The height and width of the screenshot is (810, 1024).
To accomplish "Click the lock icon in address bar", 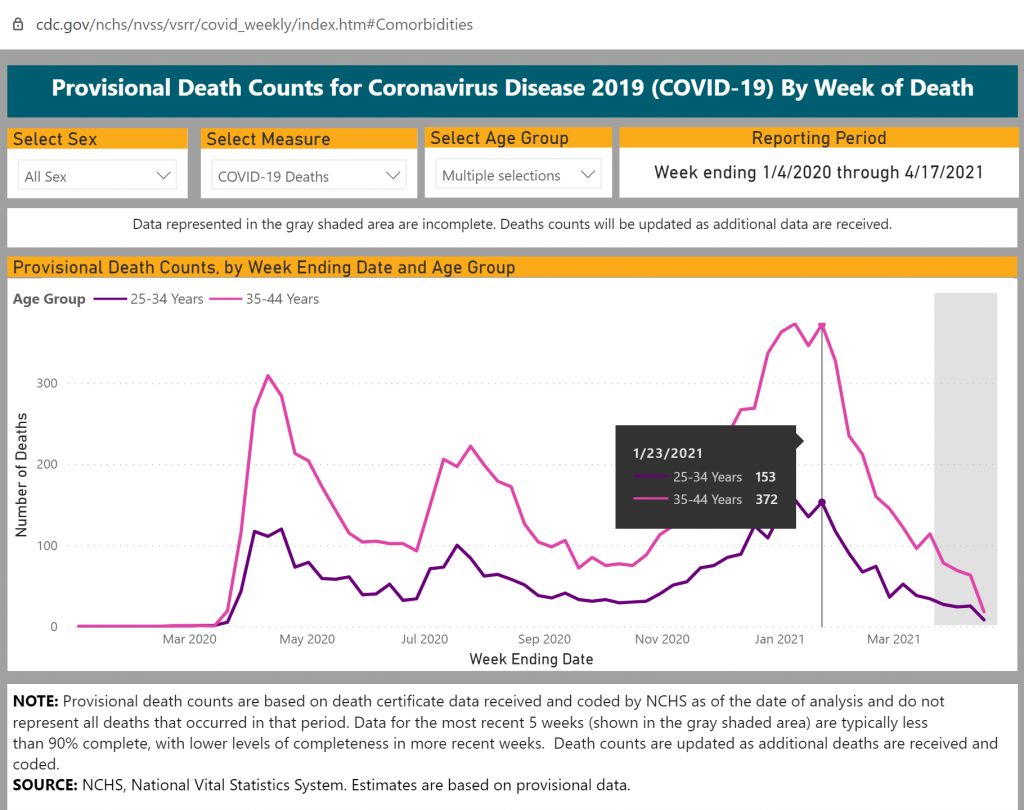I will [18, 24].
